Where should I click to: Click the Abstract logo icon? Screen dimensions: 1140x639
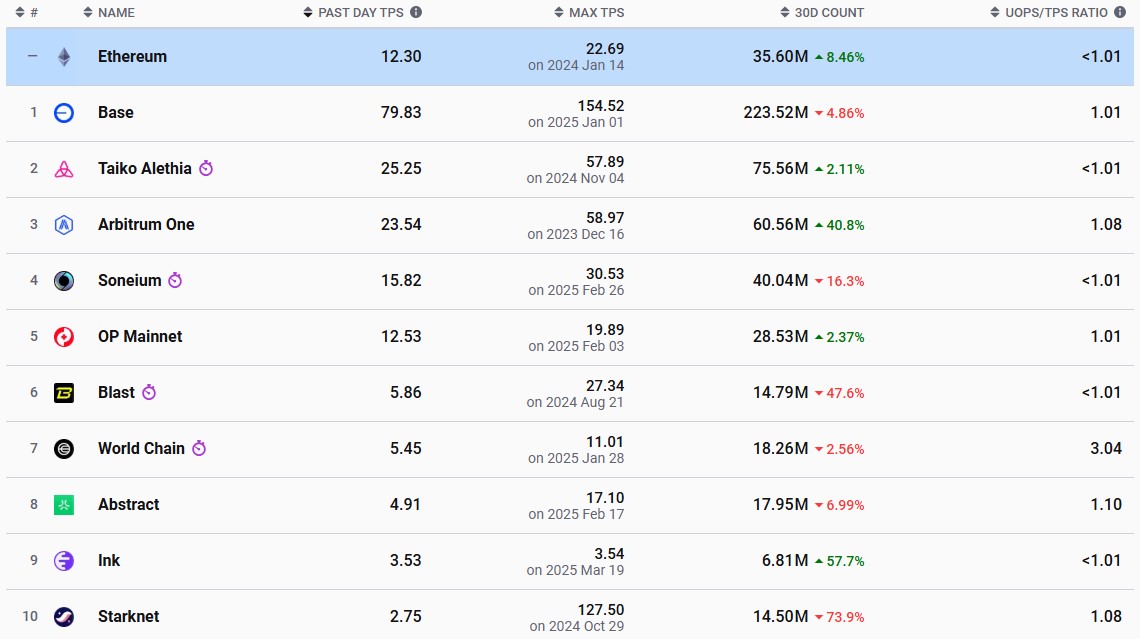pos(64,505)
